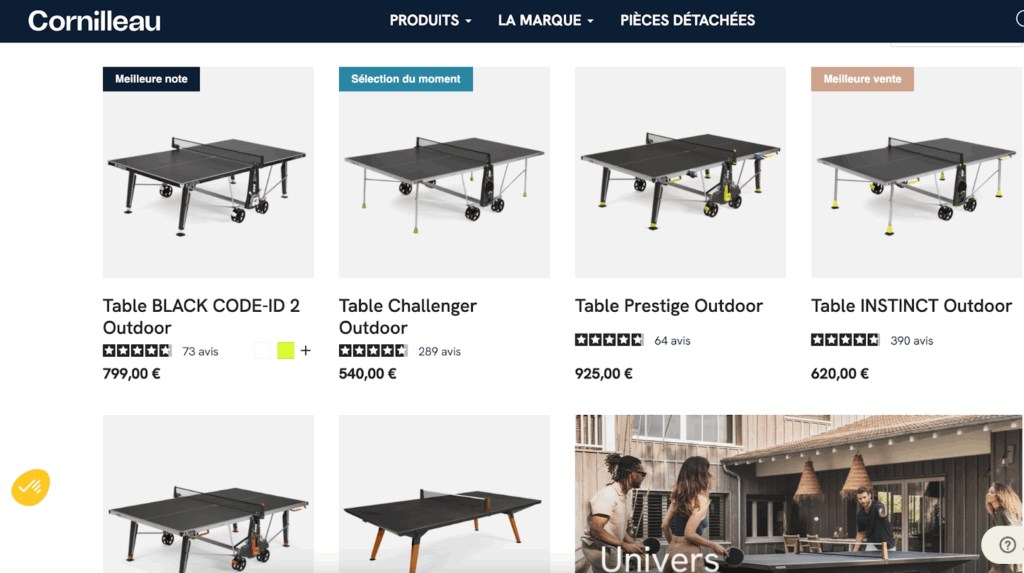Click the Table Challenger Outdoor product image
Image resolution: width=1024 pixels, height=573 pixels.
tap(444, 172)
